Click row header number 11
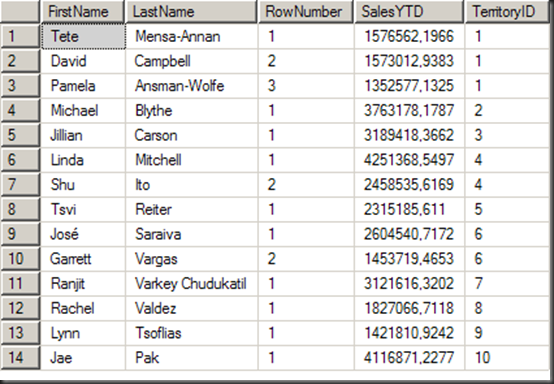This screenshot has height=384, width=554. click(20, 283)
